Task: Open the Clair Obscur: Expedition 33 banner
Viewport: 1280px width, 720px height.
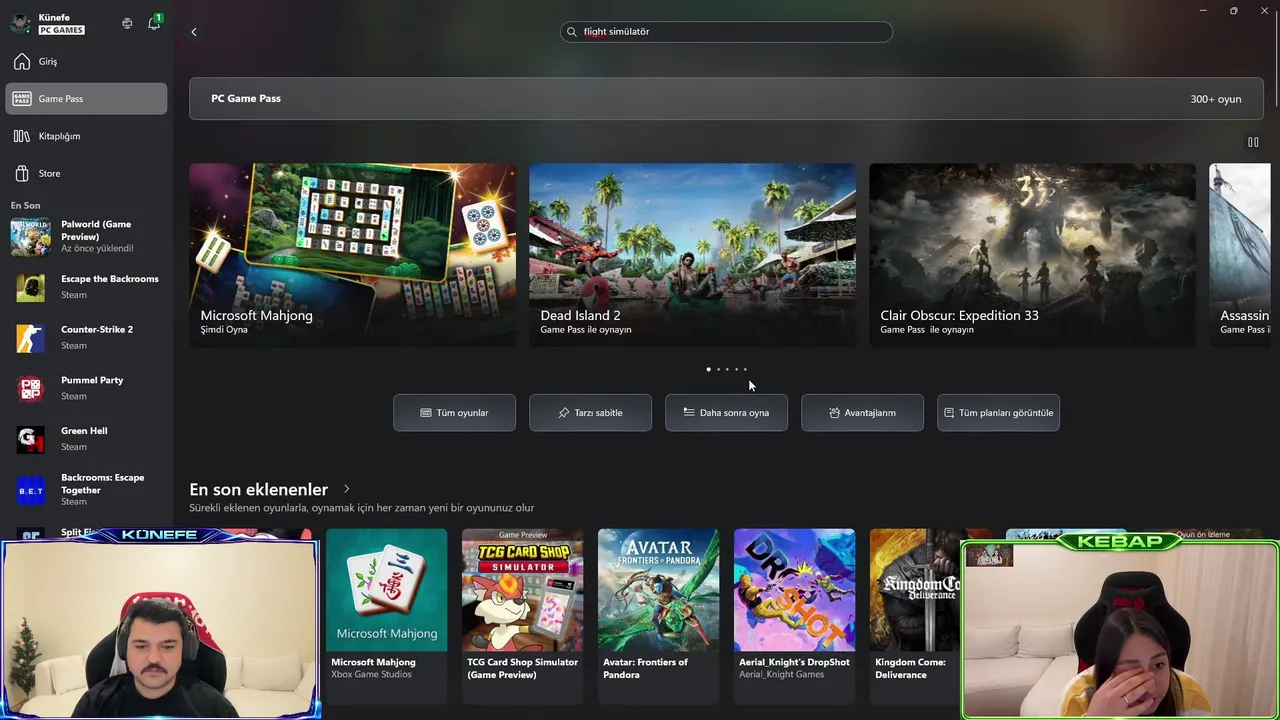Action: pyautogui.click(x=1032, y=255)
